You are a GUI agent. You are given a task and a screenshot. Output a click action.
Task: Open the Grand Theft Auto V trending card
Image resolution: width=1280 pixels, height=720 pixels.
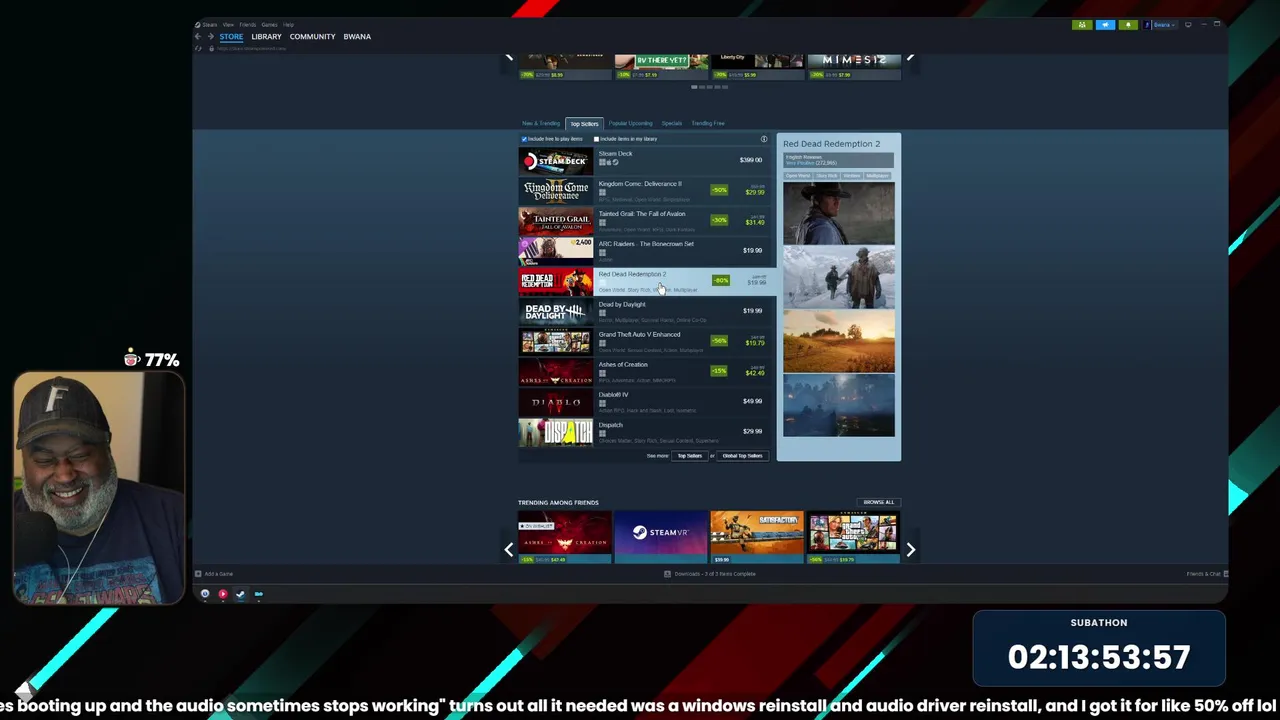[852, 537]
